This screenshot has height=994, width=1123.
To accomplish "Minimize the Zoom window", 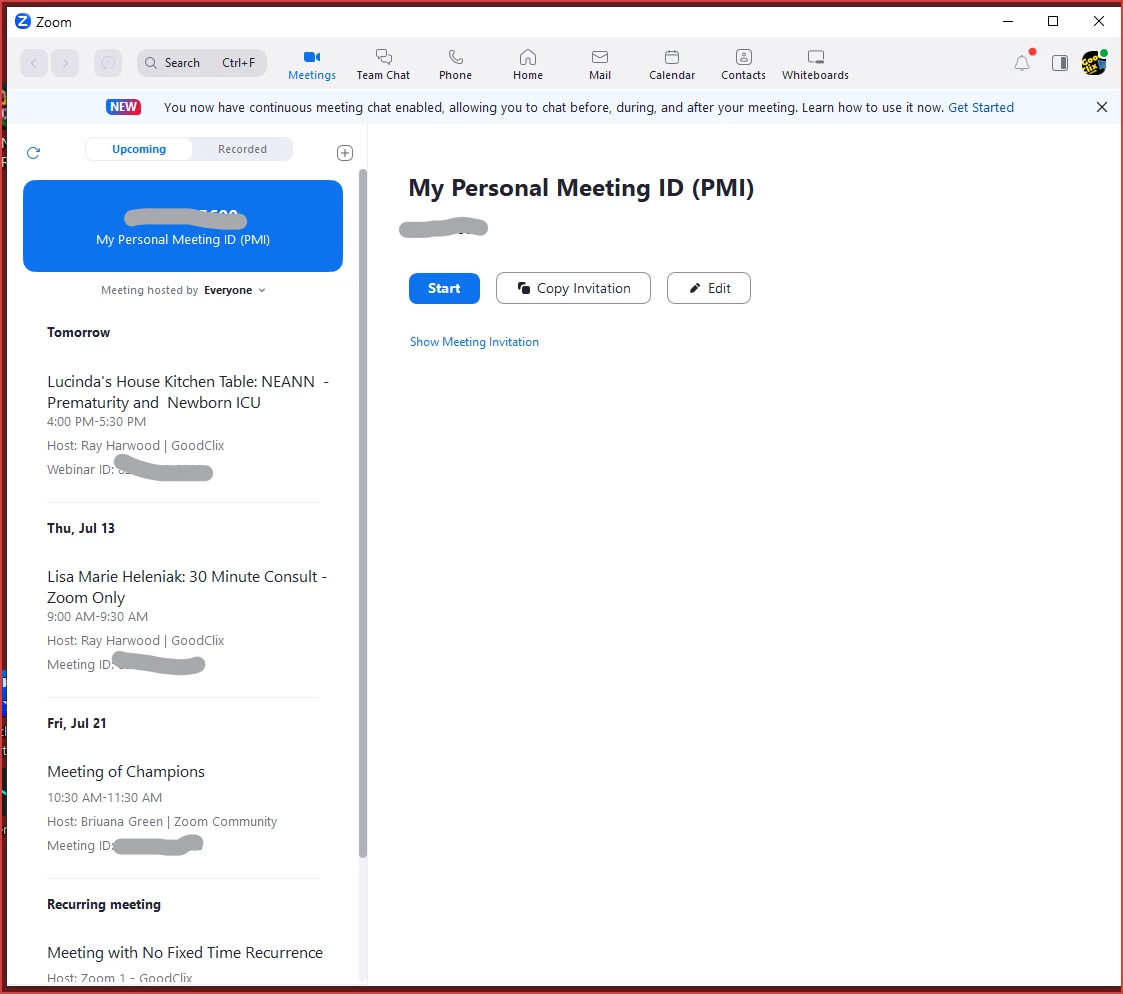I will click(1008, 21).
